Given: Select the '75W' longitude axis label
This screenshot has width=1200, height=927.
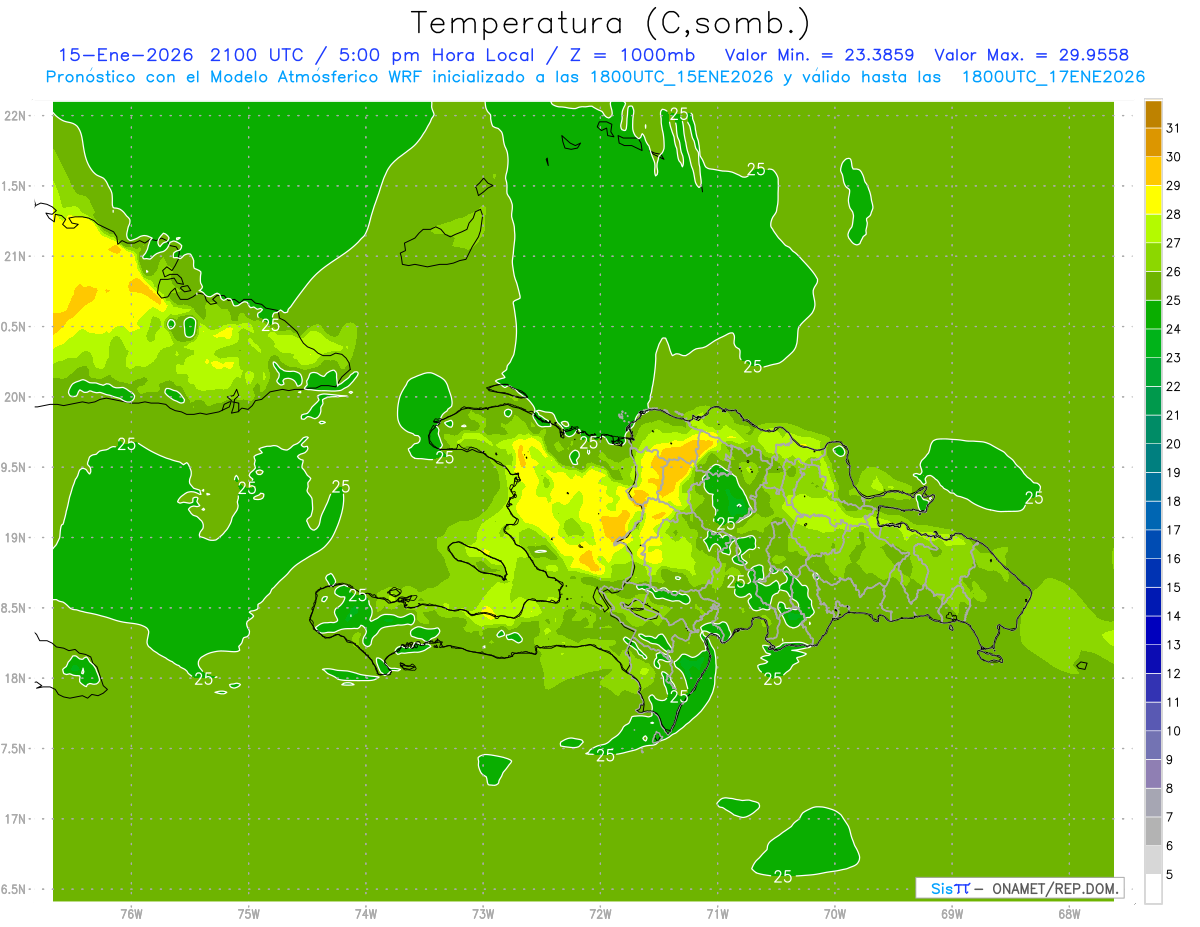Looking at the screenshot, I should 249,913.
